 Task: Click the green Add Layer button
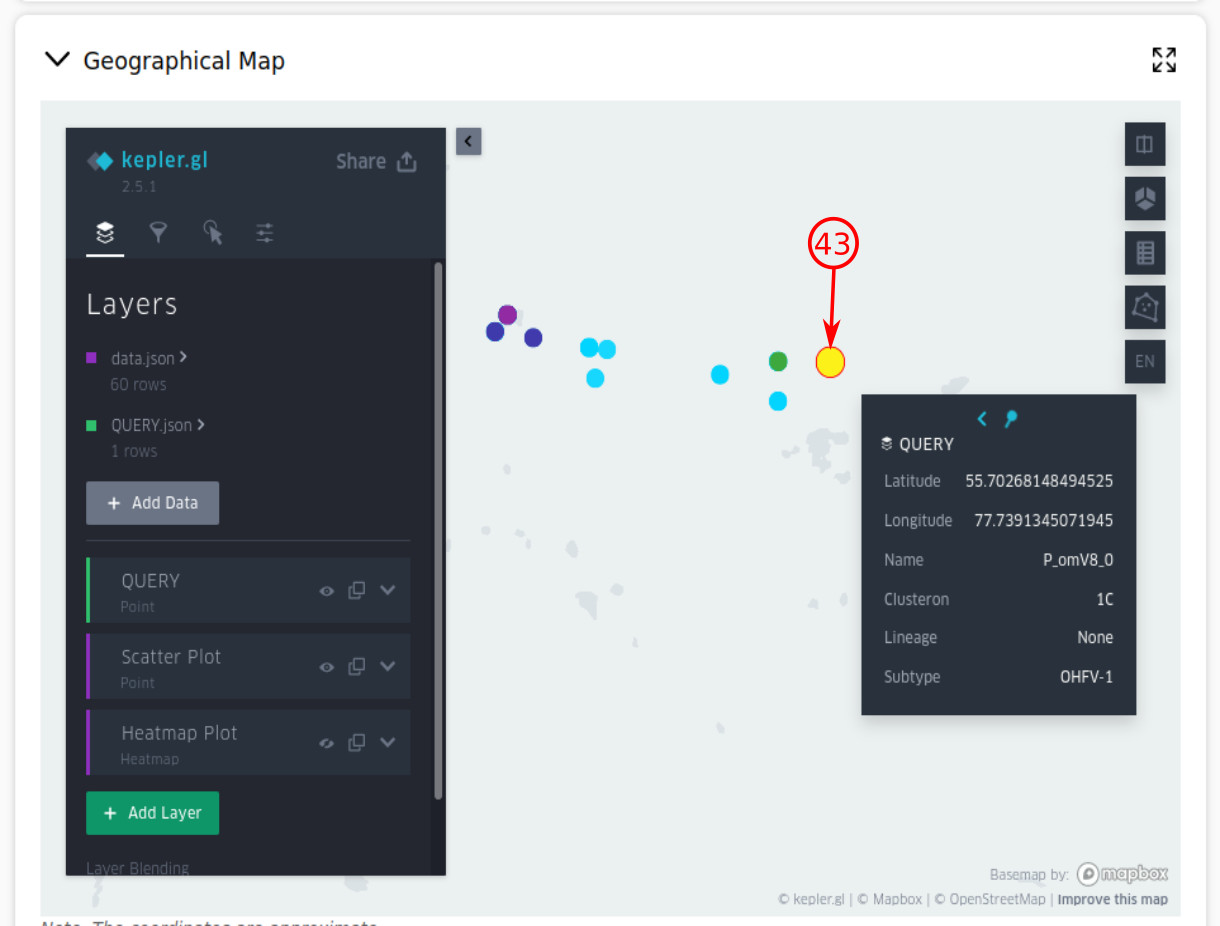coord(152,813)
